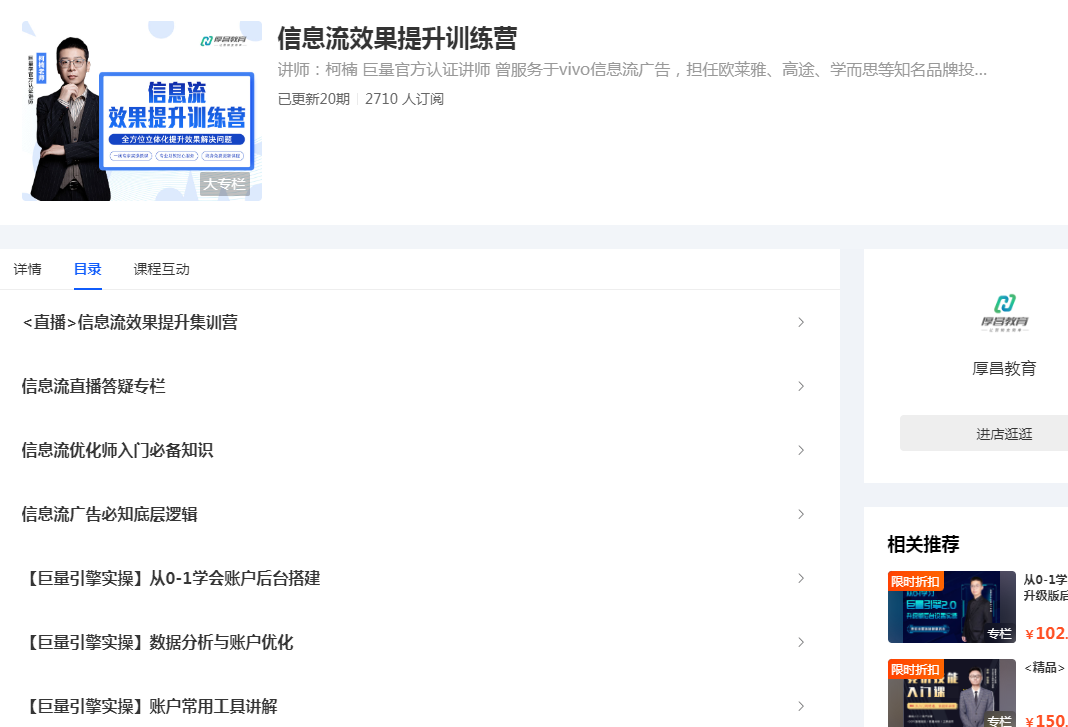The image size is (1068, 727).
Task: Open the 巨量引擎2.0 recommended course thumbnail
Action: point(952,607)
